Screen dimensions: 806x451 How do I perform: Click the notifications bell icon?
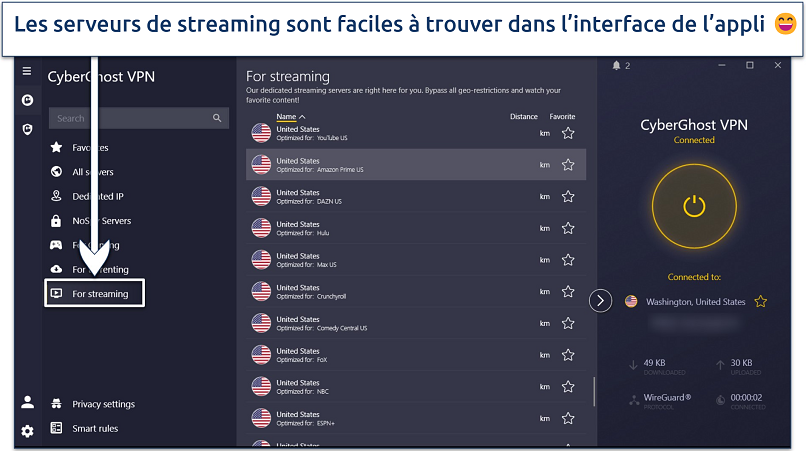pyautogui.click(x=618, y=66)
